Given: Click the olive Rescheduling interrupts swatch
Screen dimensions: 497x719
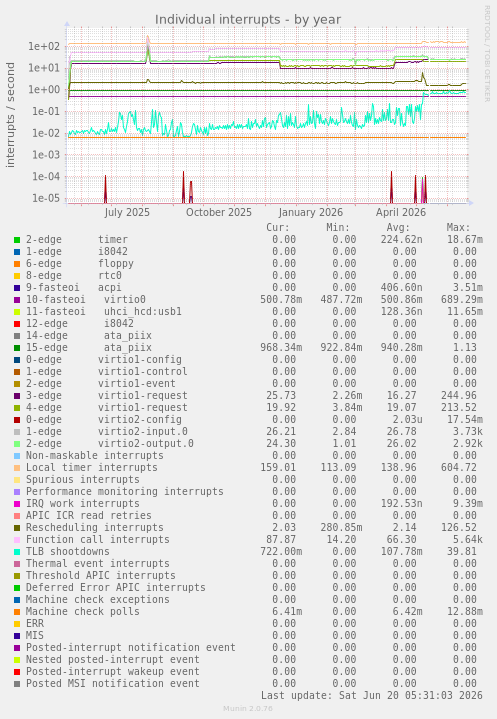Looking at the screenshot, I should pos(17,528).
